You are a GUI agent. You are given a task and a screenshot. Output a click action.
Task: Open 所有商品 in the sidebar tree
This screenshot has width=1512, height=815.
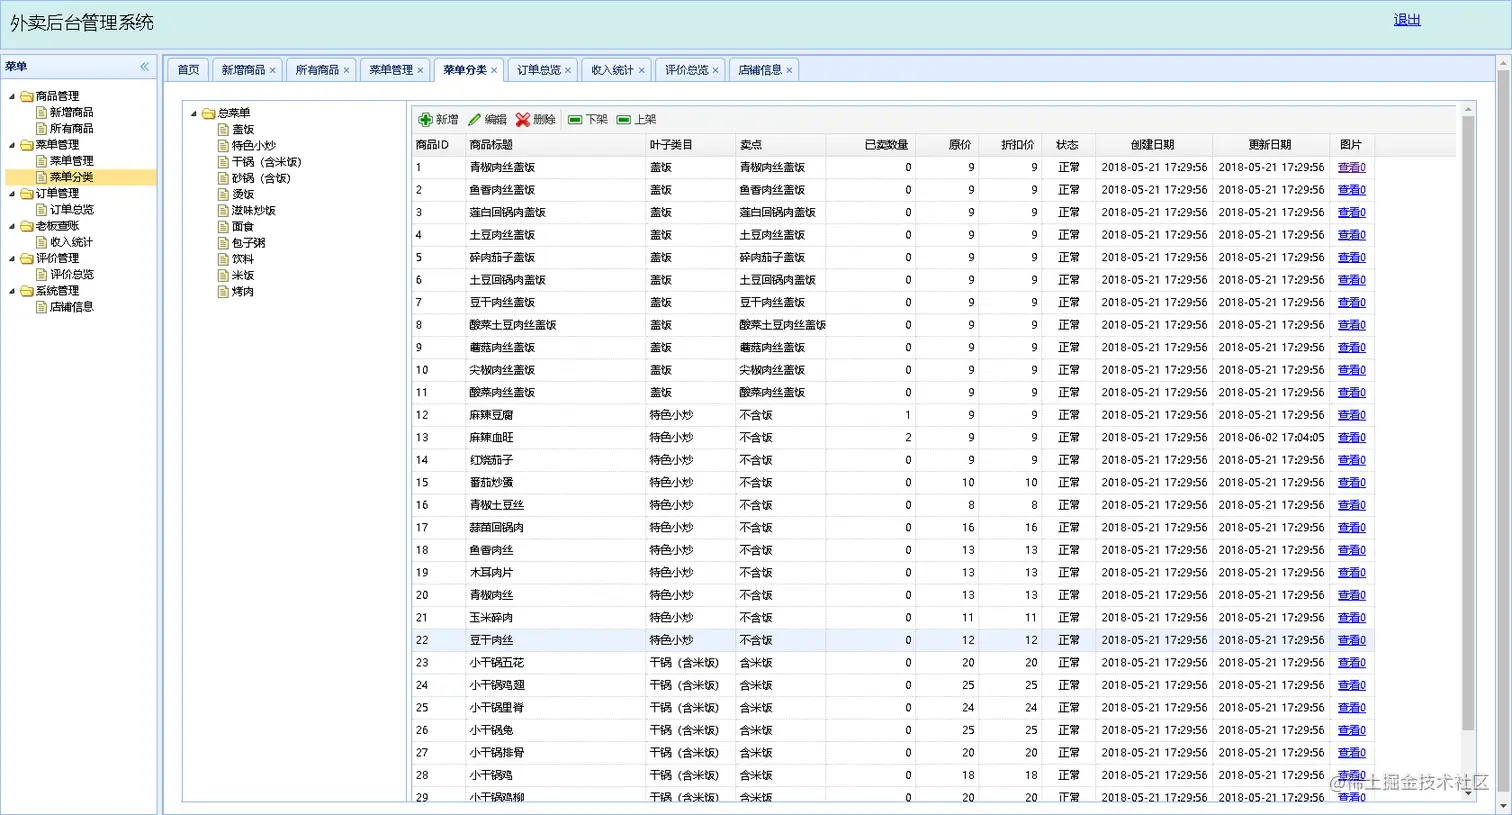click(72, 128)
